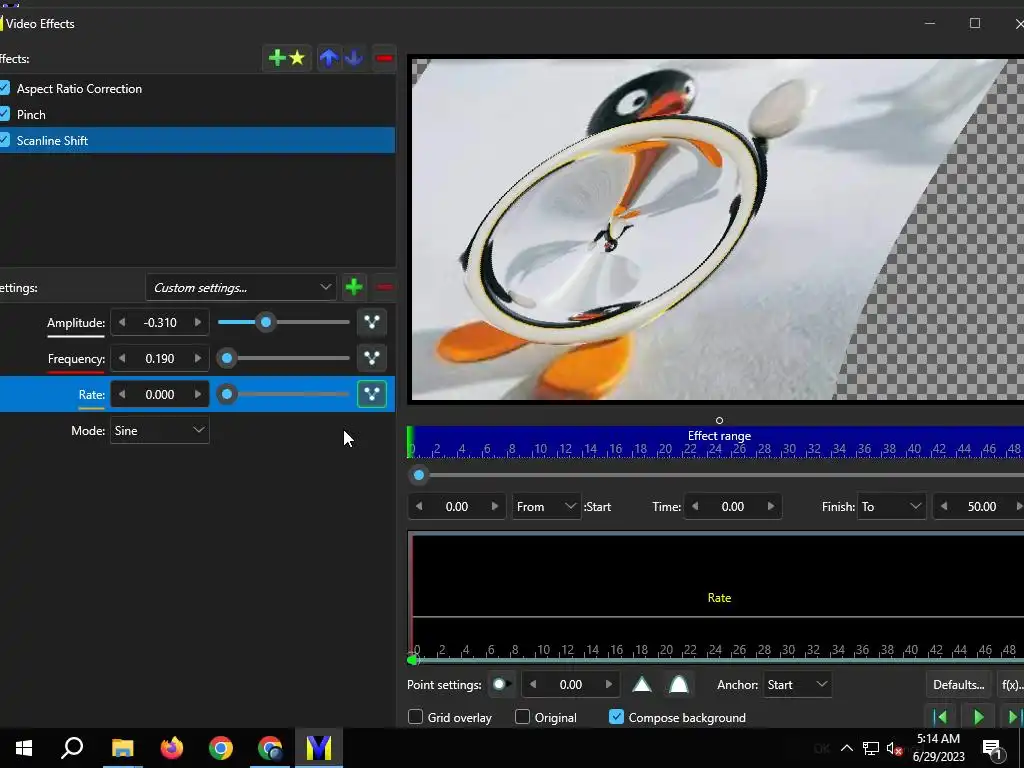This screenshot has height=768, width=1024.
Task: Click the point settings toggle icon
Action: pos(501,684)
